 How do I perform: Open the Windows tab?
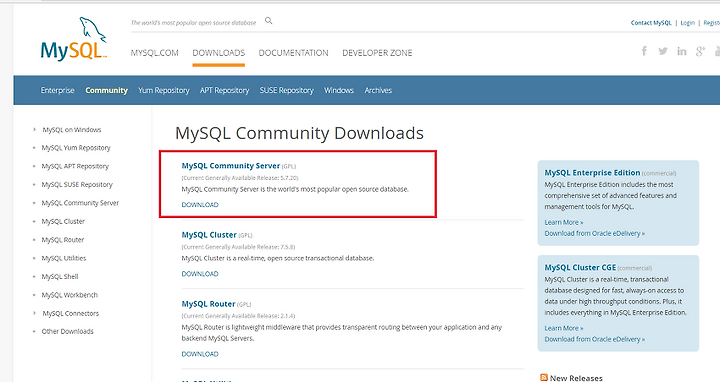pyautogui.click(x=339, y=90)
